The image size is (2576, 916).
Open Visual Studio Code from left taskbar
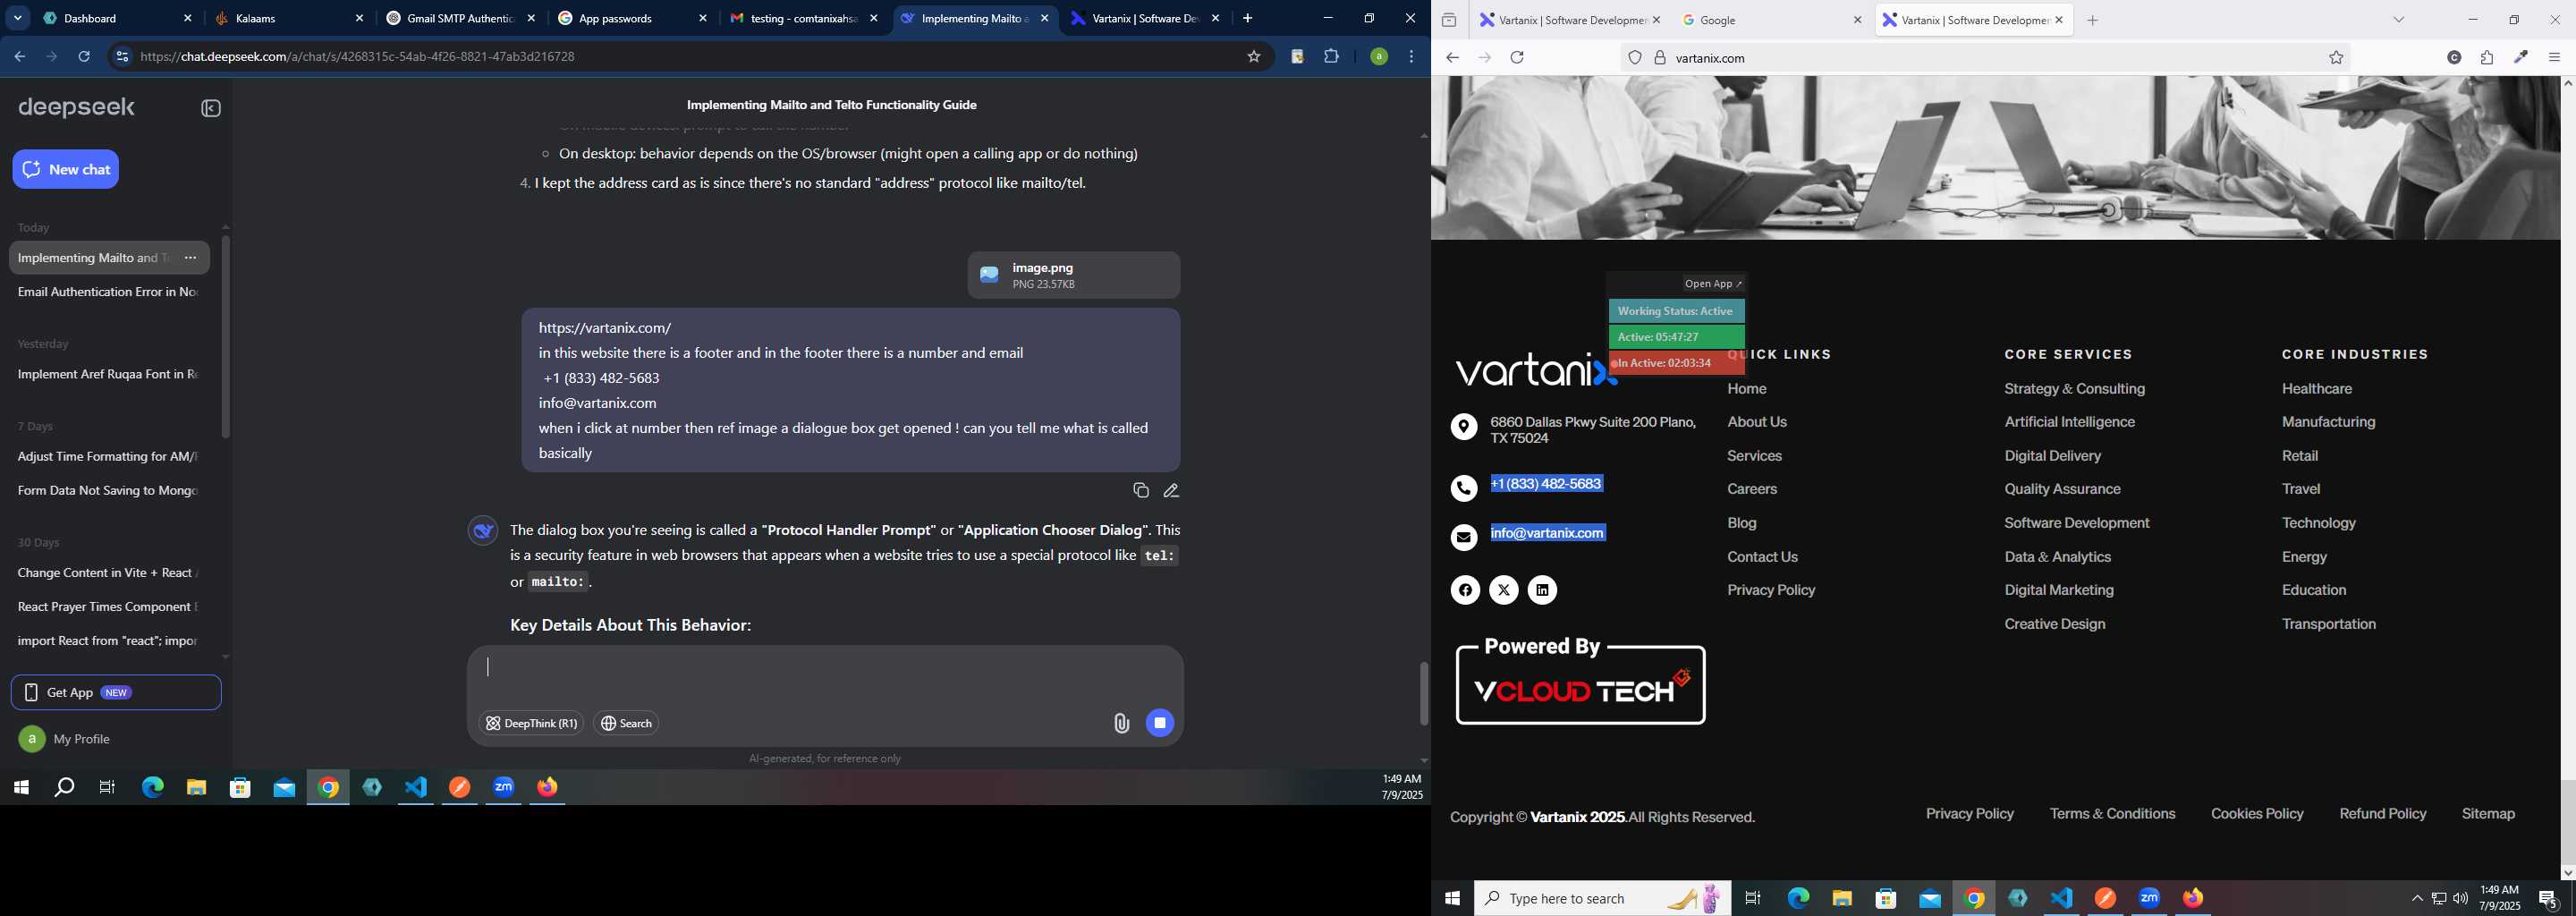point(416,788)
